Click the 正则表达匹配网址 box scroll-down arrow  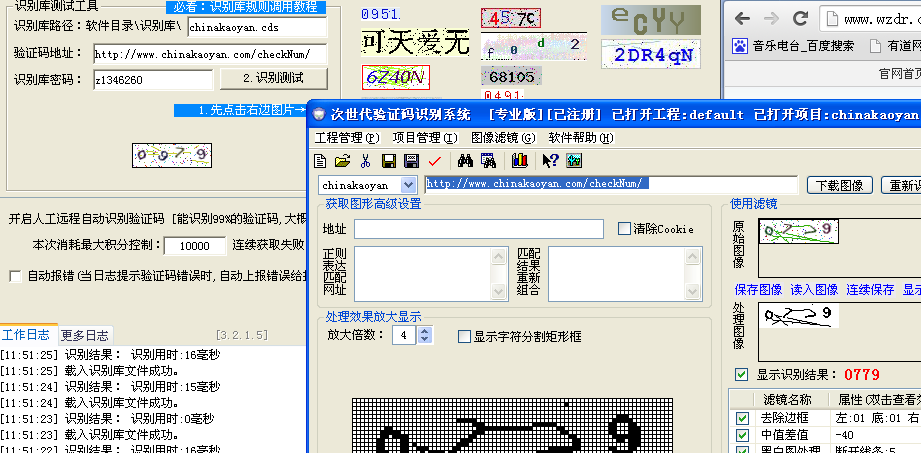click(x=499, y=291)
